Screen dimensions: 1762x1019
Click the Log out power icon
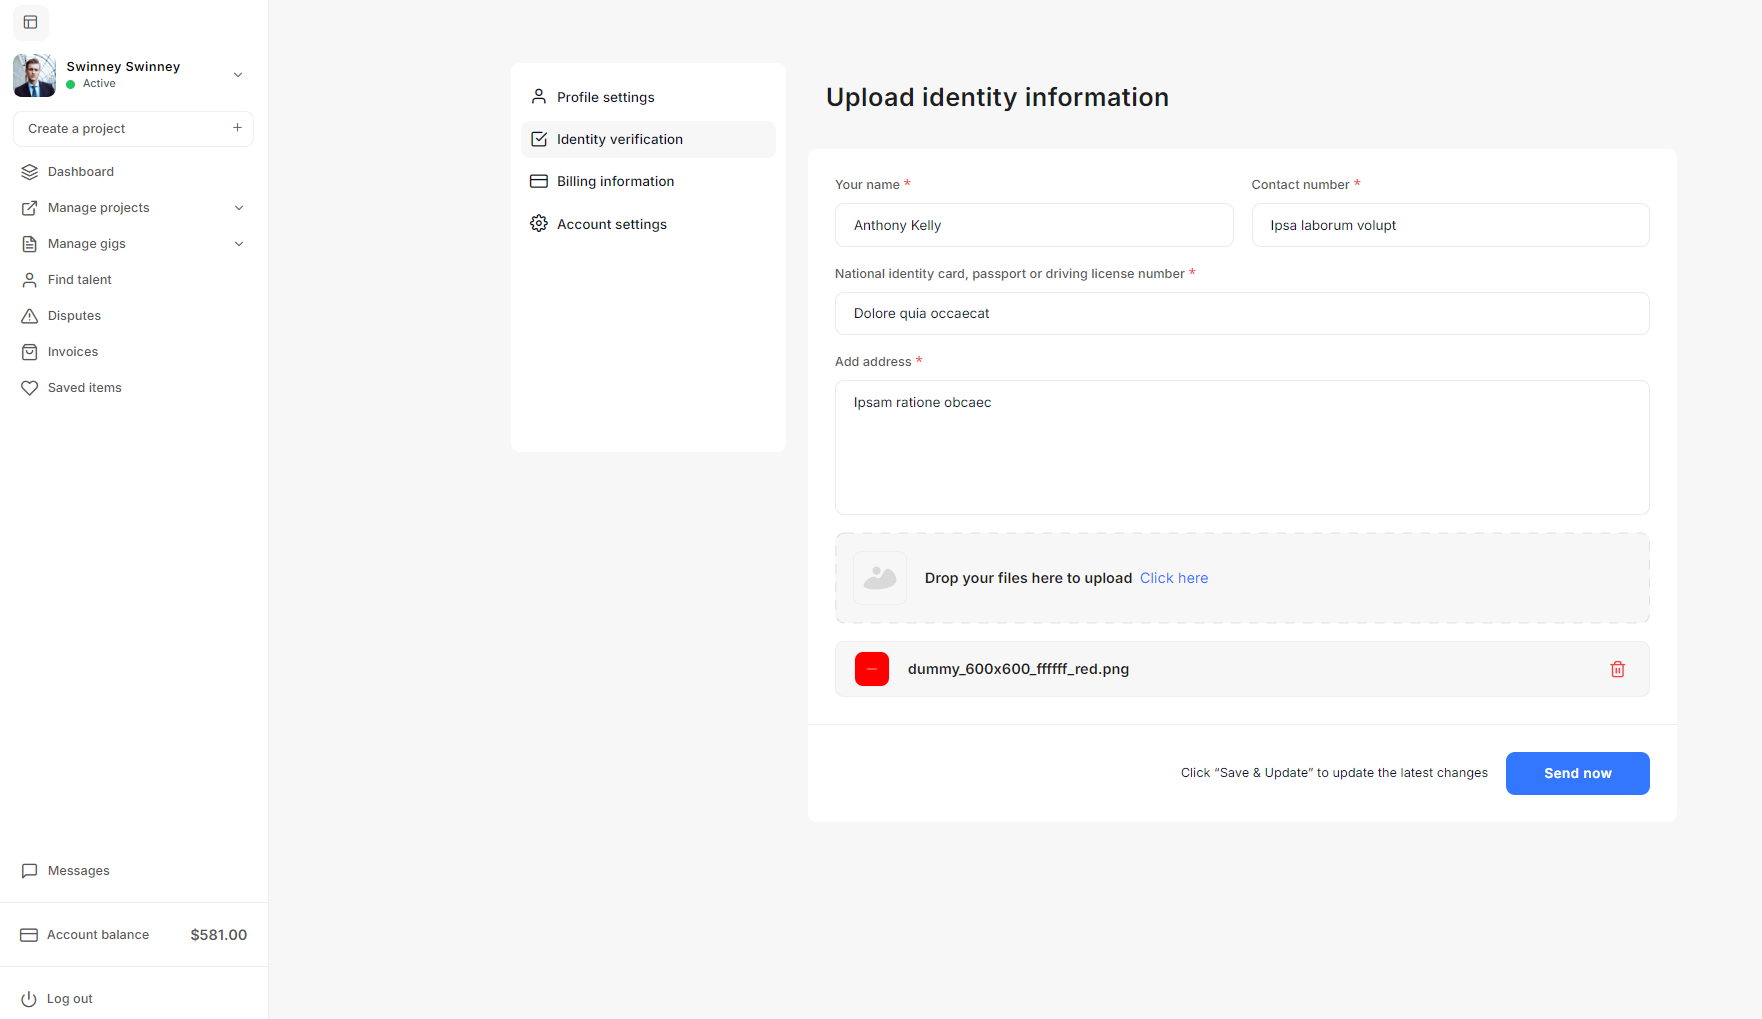pos(29,999)
